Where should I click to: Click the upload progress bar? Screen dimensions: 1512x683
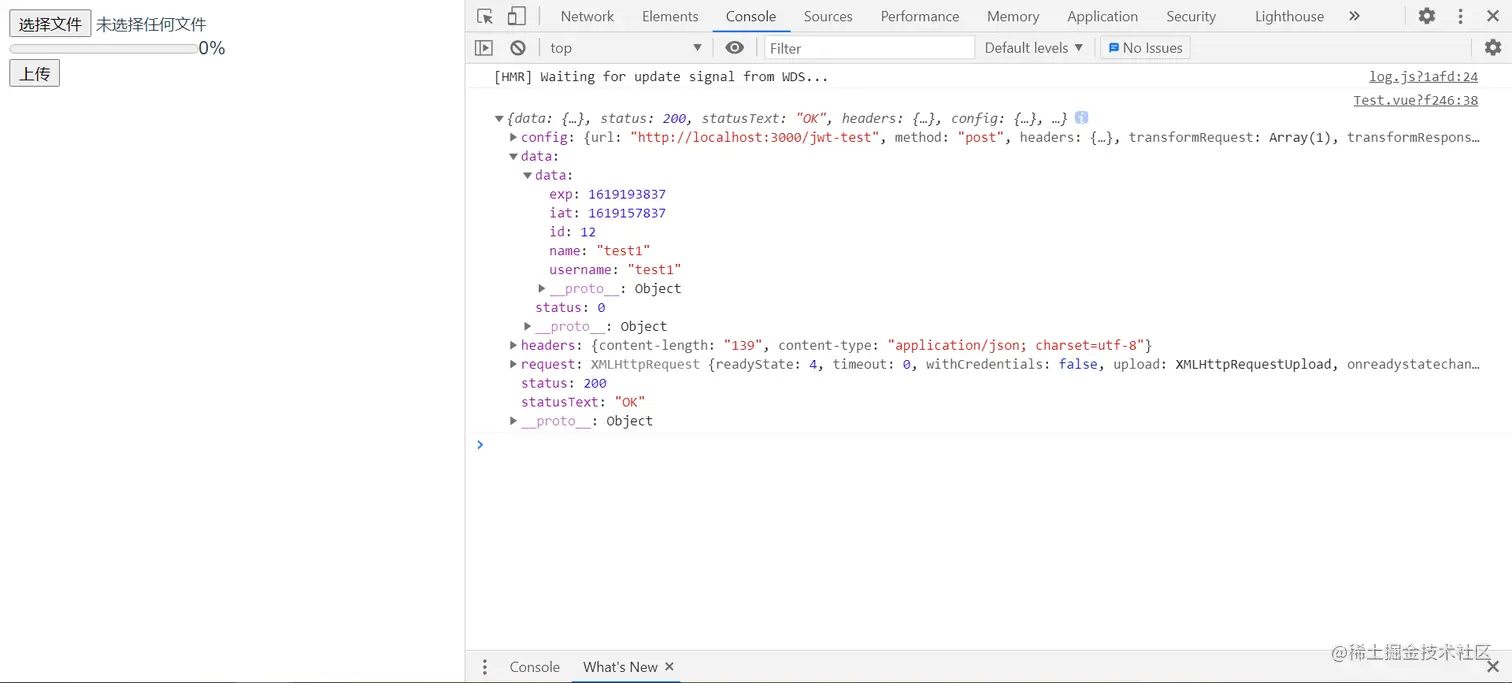(x=103, y=48)
